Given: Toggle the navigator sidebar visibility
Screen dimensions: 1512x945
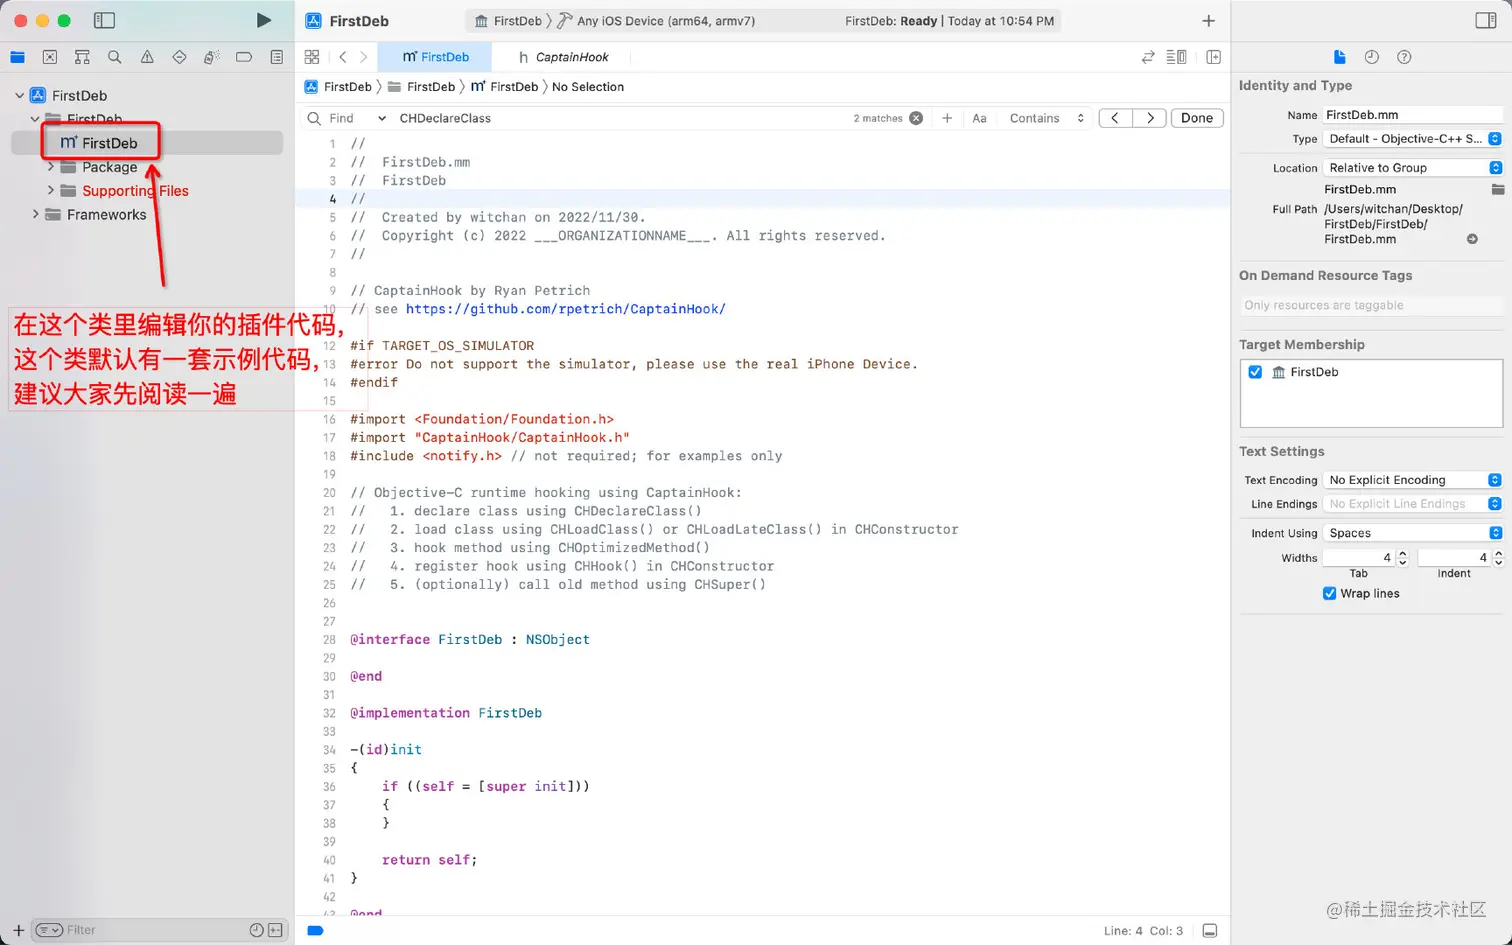Looking at the screenshot, I should tap(104, 20).
